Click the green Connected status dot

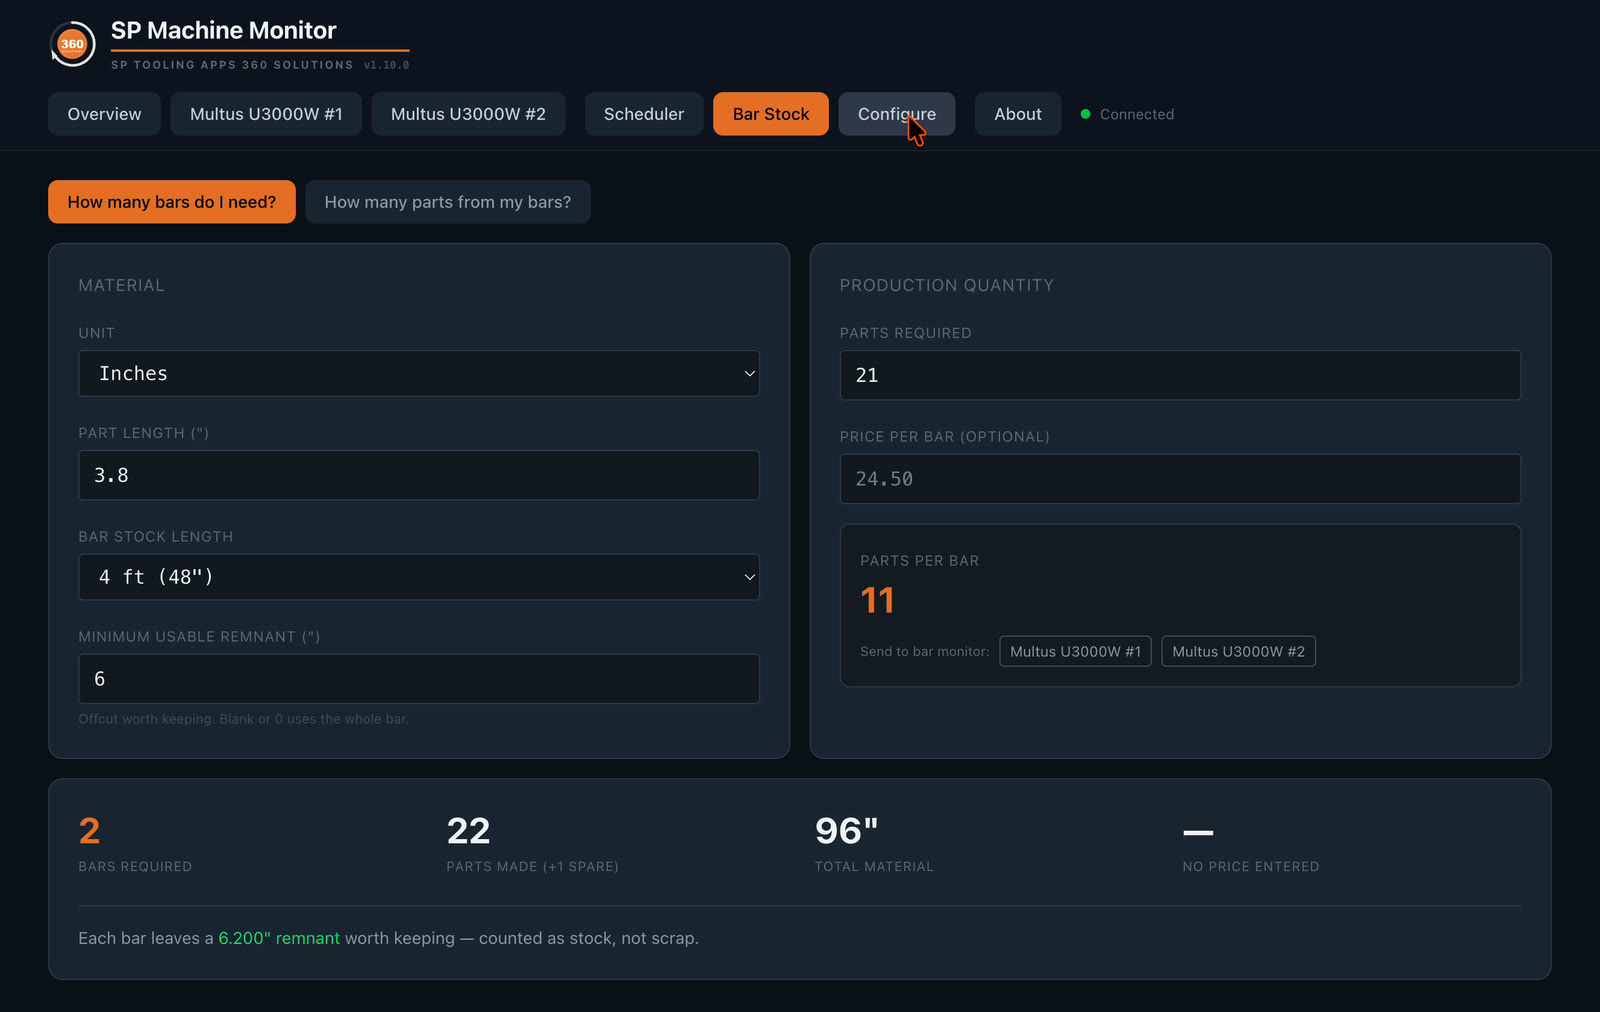tap(1085, 114)
